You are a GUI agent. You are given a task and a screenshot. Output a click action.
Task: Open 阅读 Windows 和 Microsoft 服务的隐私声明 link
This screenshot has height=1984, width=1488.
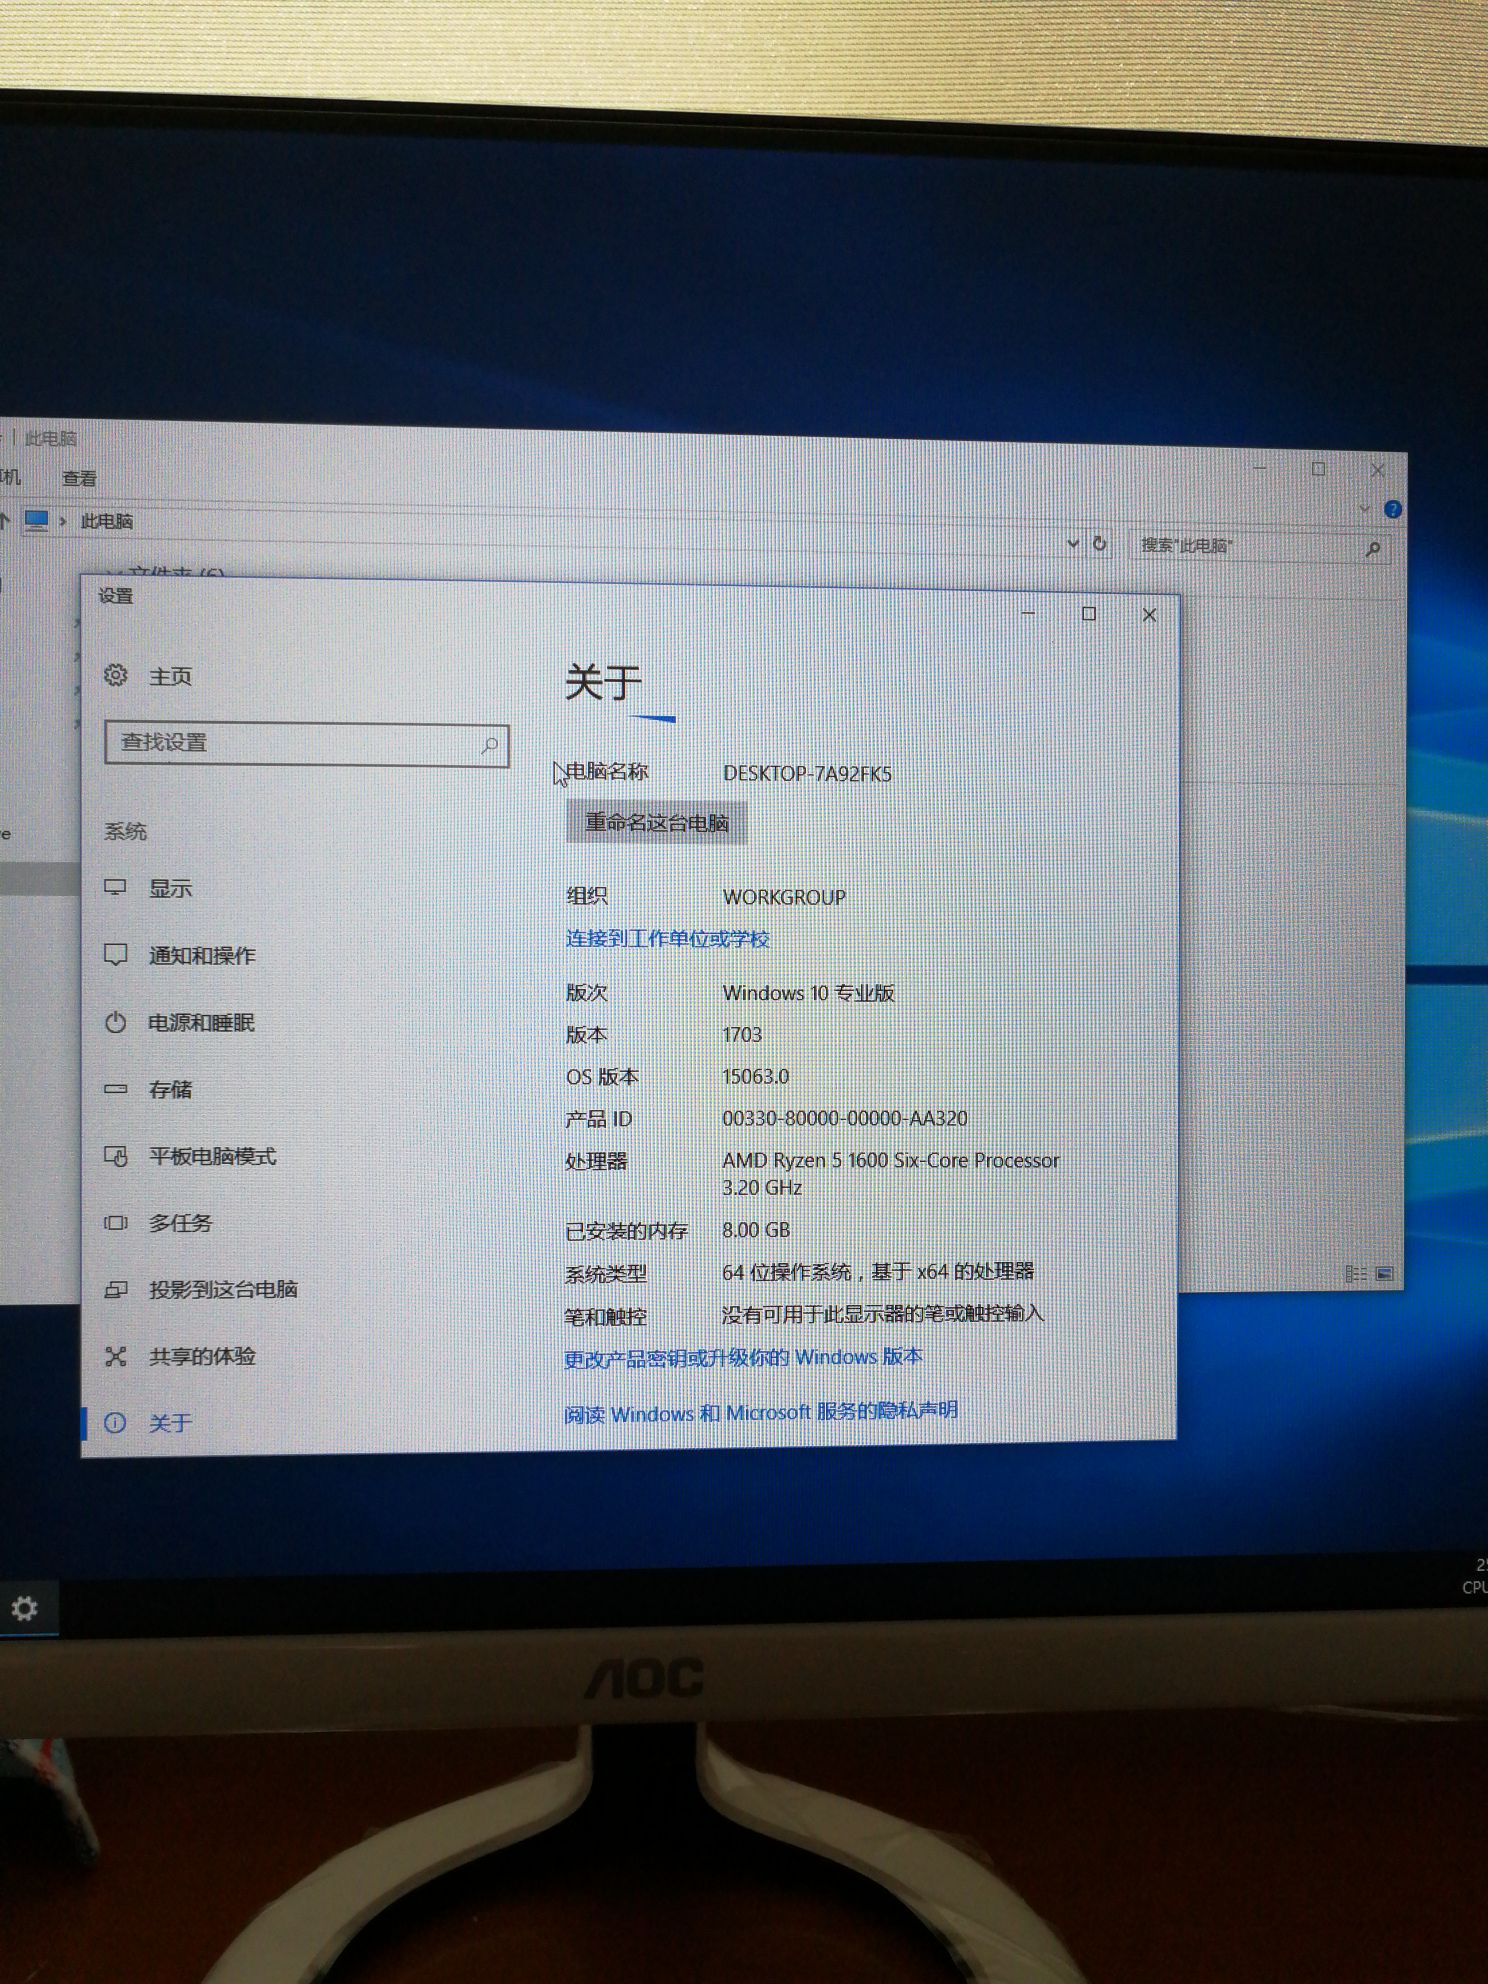(761, 1412)
